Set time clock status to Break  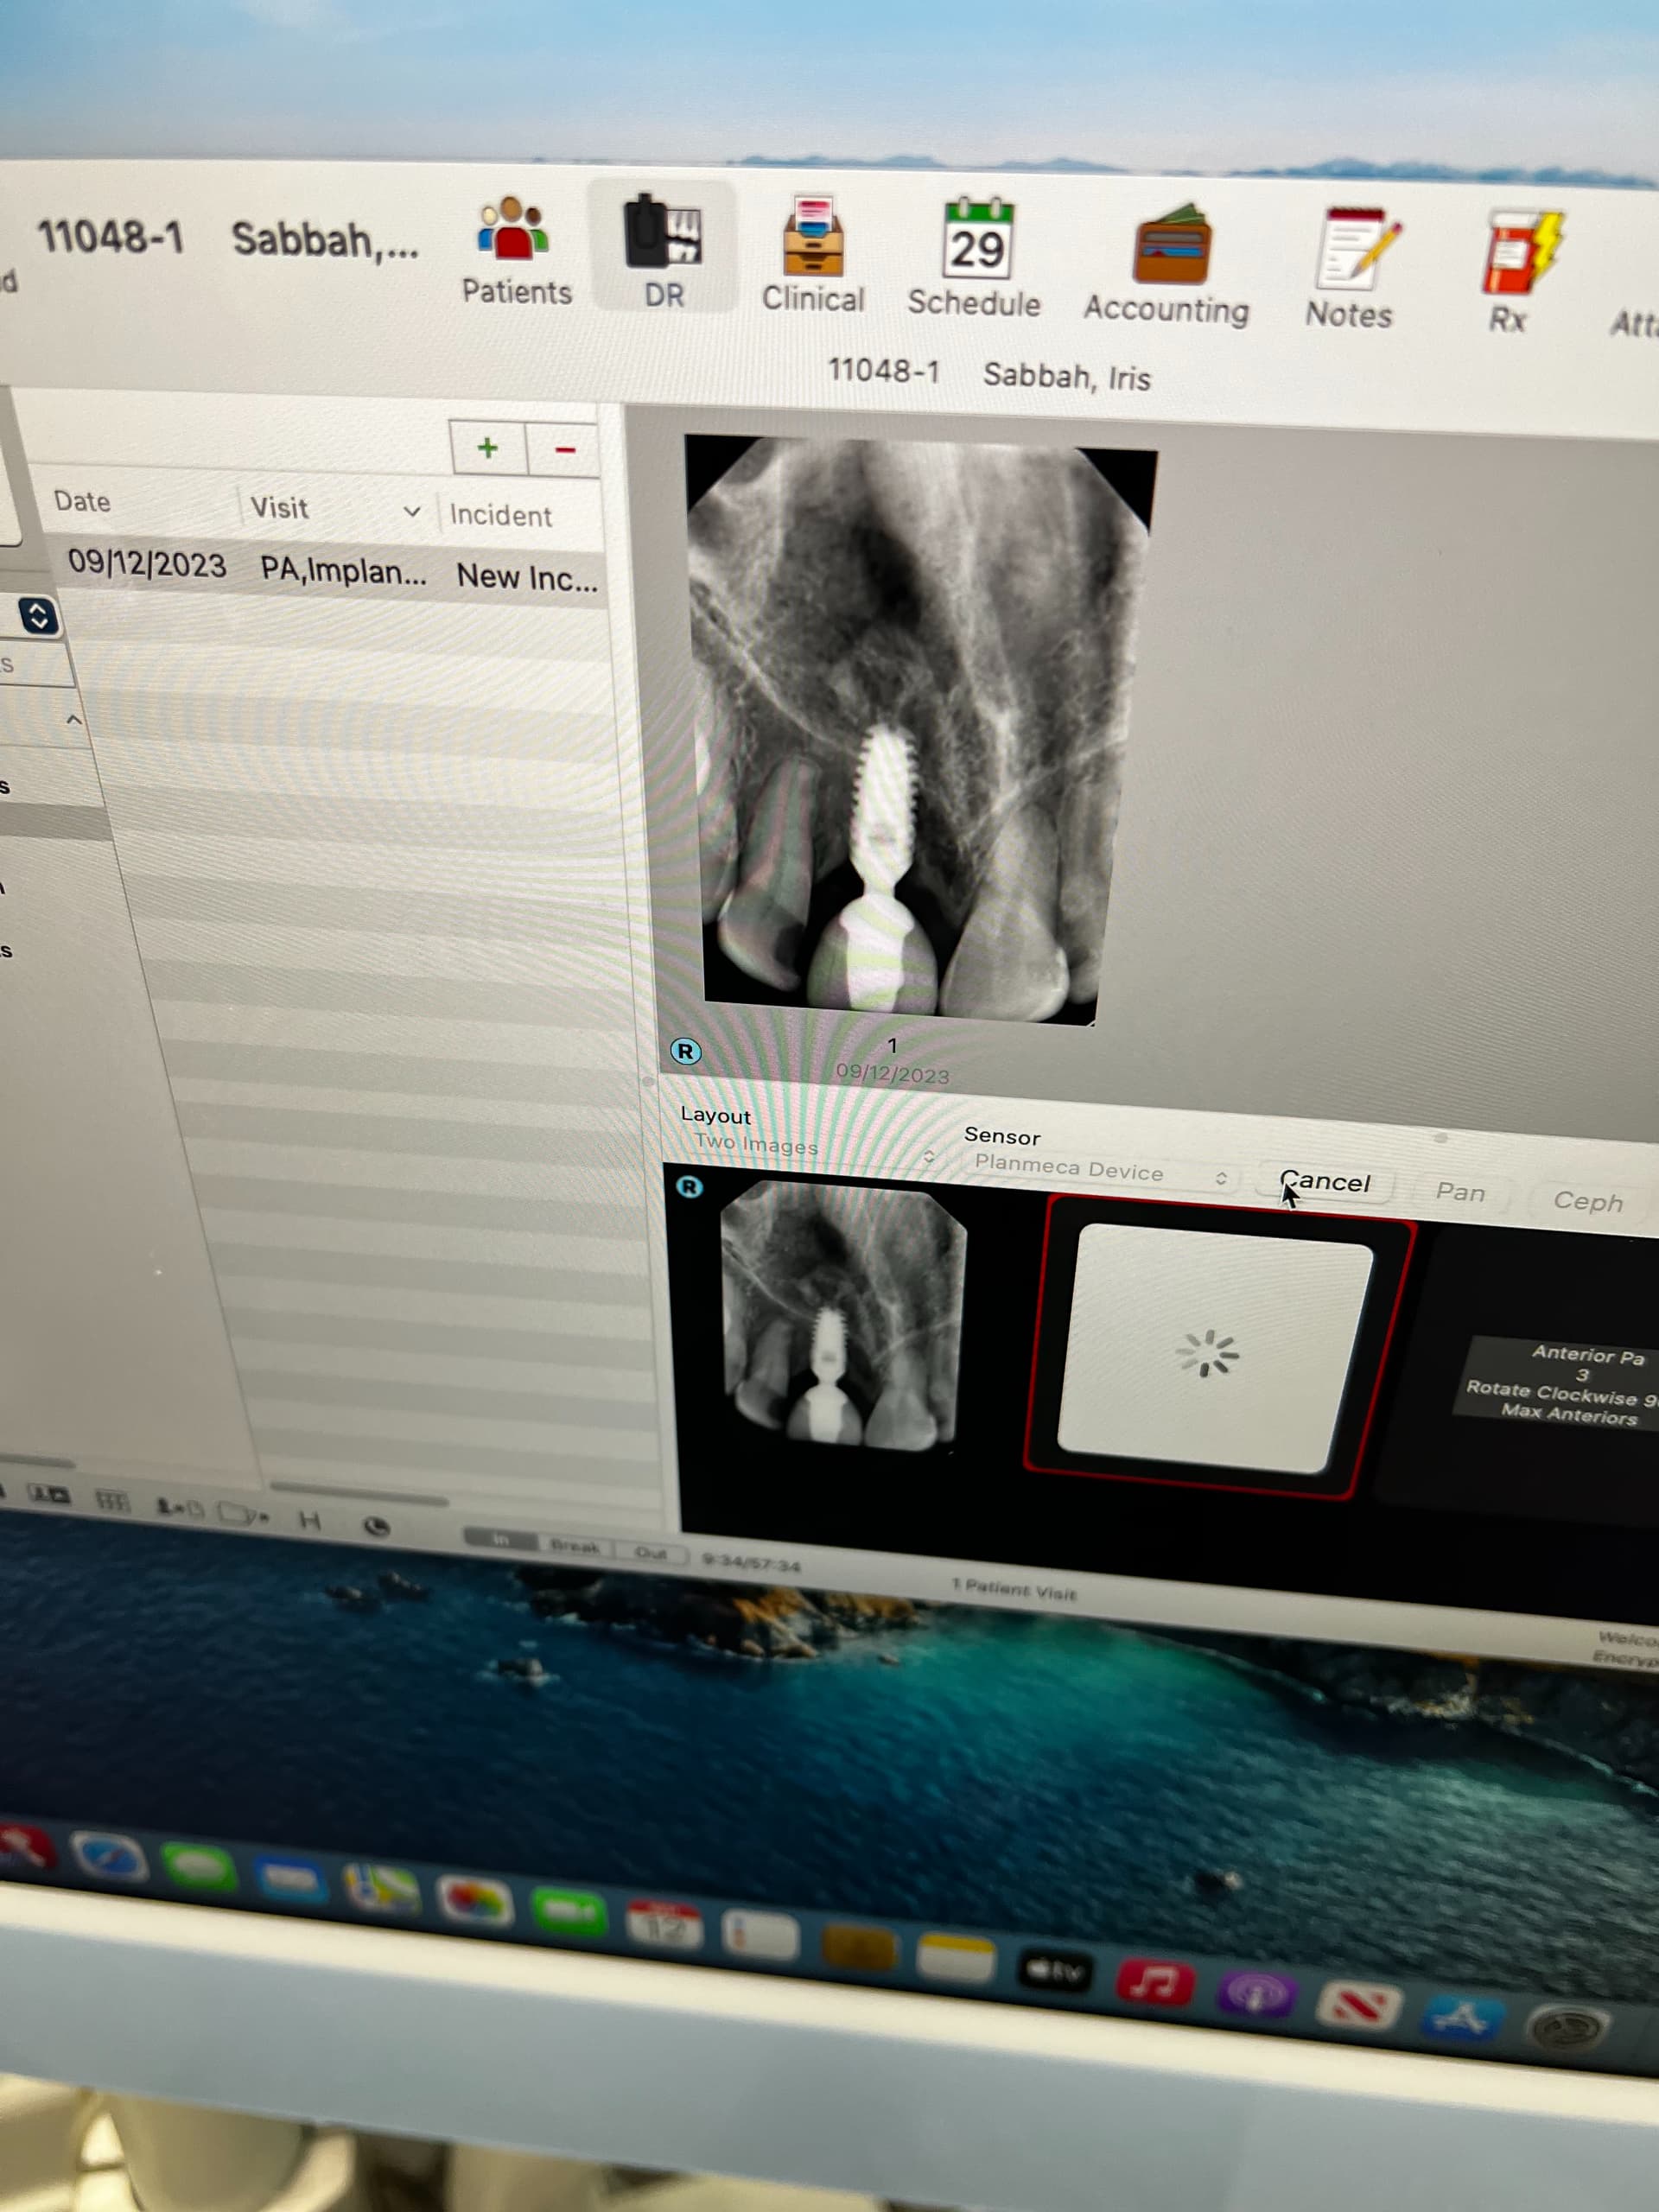(576, 1546)
